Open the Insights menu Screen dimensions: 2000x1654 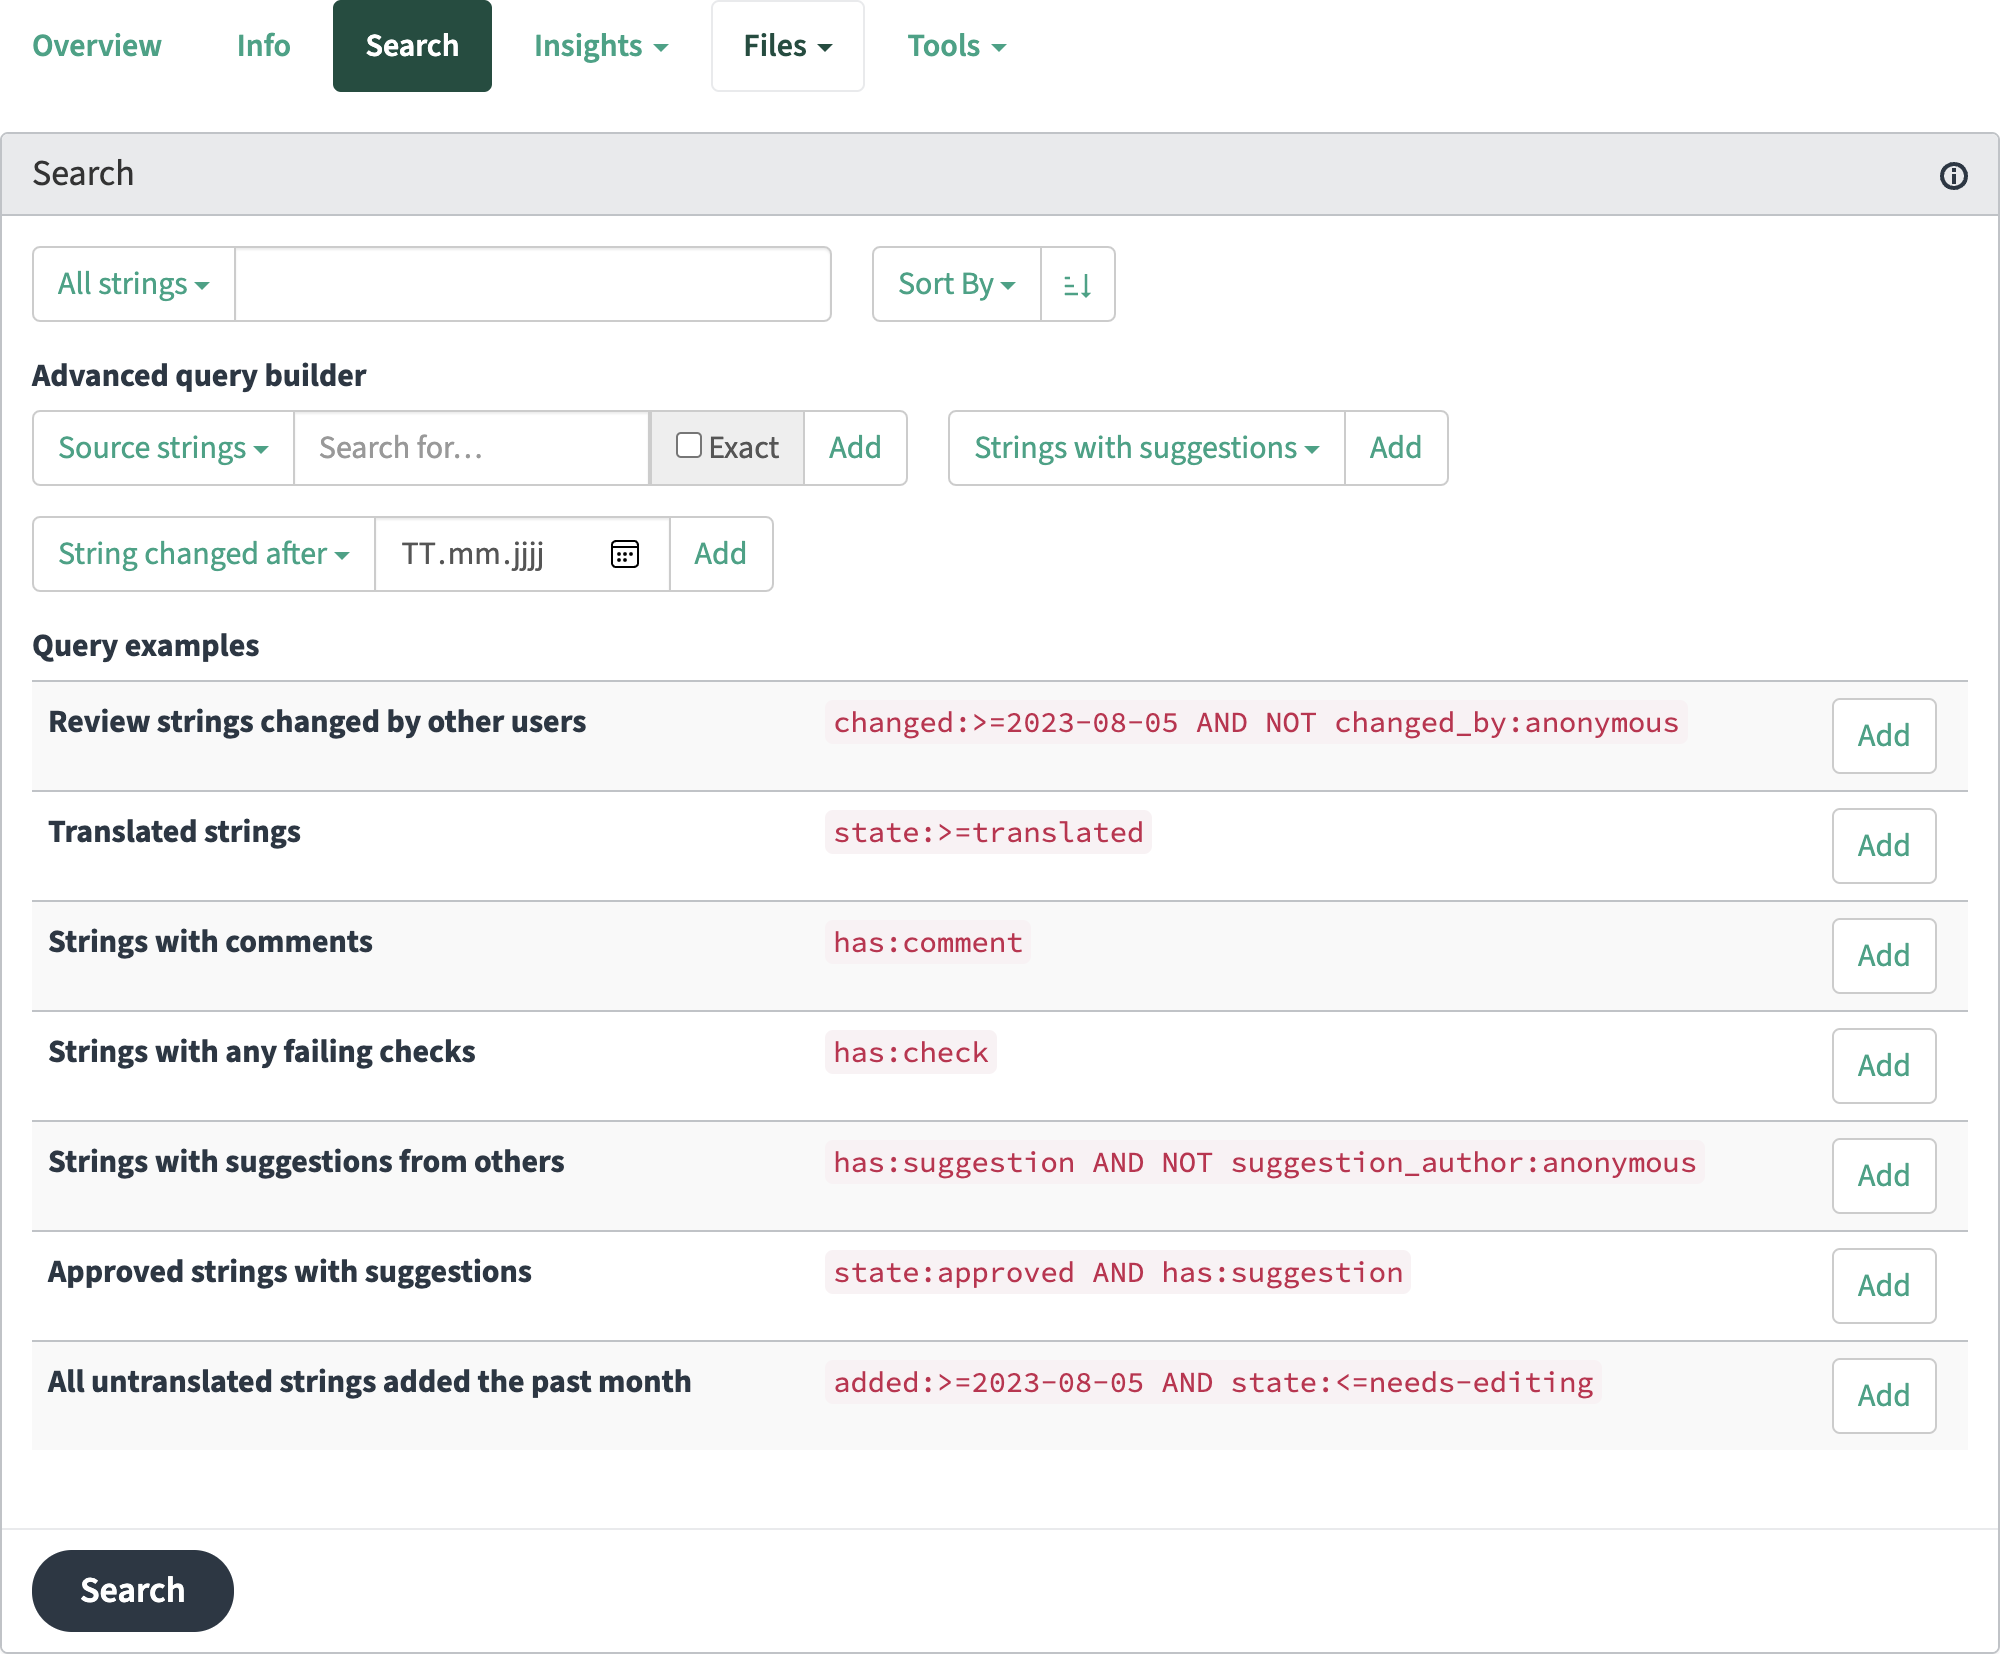[601, 46]
